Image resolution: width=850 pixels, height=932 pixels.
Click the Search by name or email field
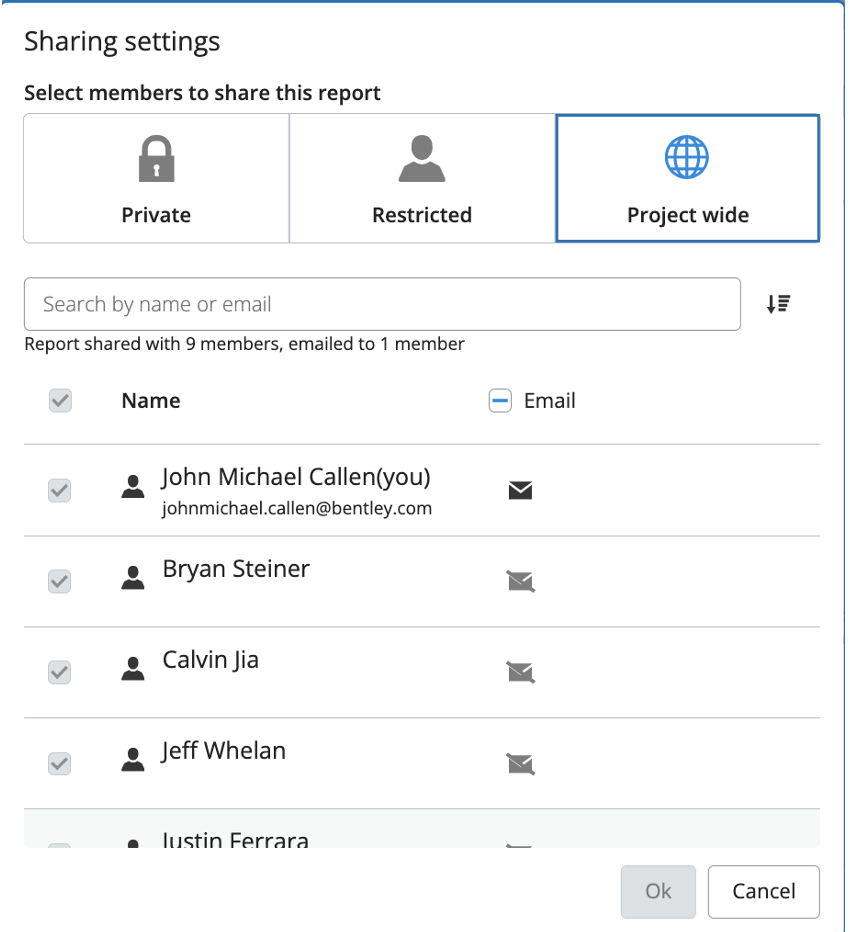pos(382,304)
